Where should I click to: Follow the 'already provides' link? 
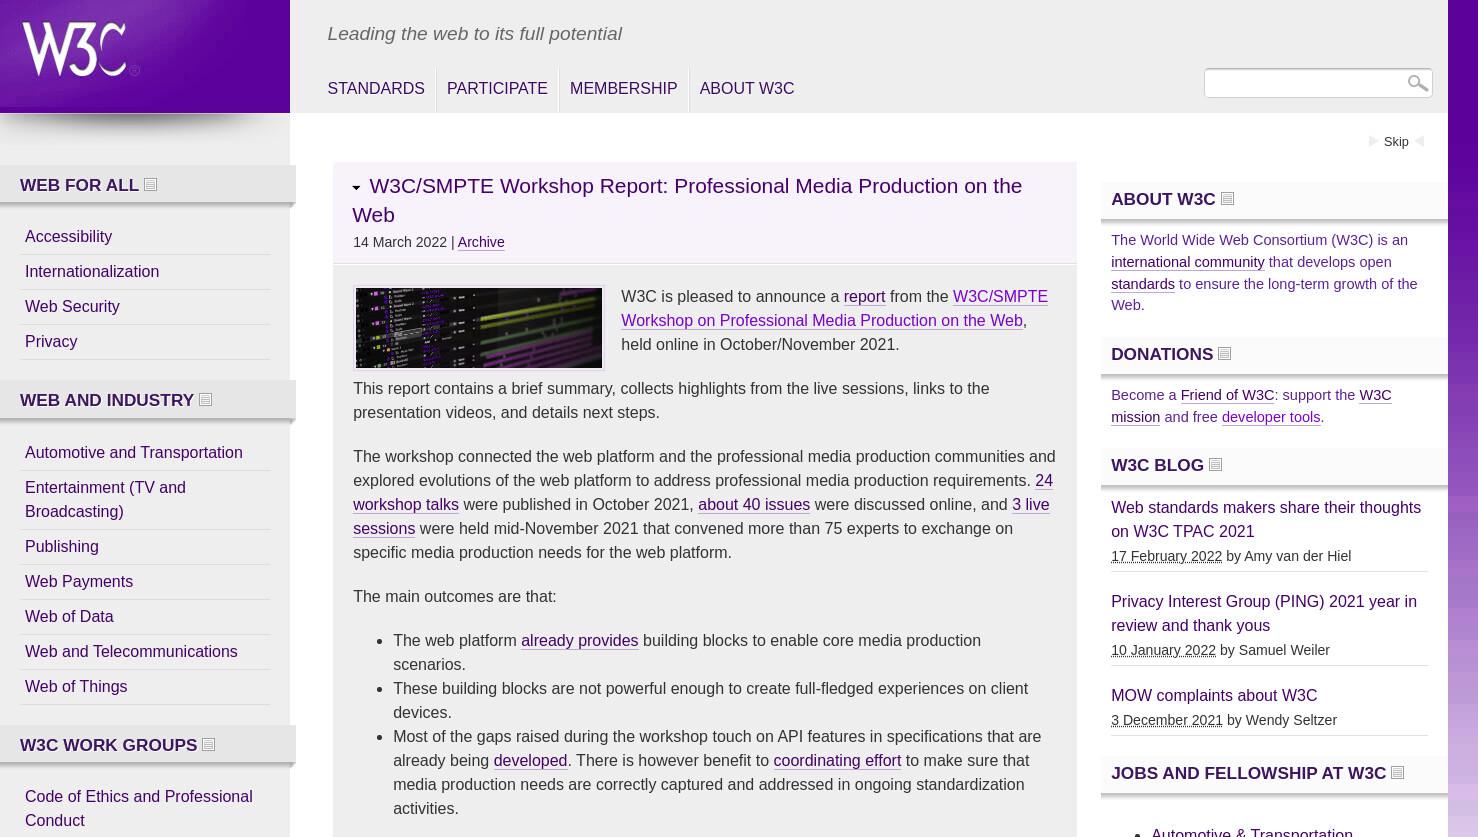(579, 641)
